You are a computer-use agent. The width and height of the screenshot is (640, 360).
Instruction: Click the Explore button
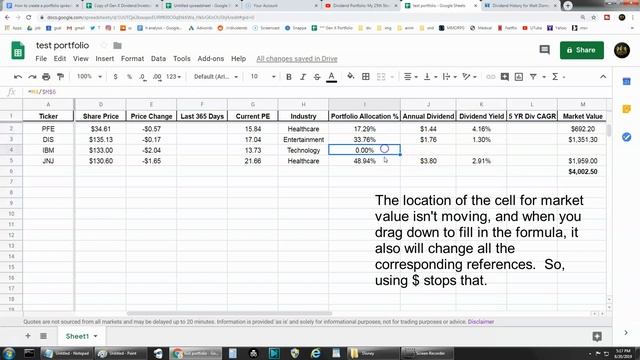click(597, 336)
